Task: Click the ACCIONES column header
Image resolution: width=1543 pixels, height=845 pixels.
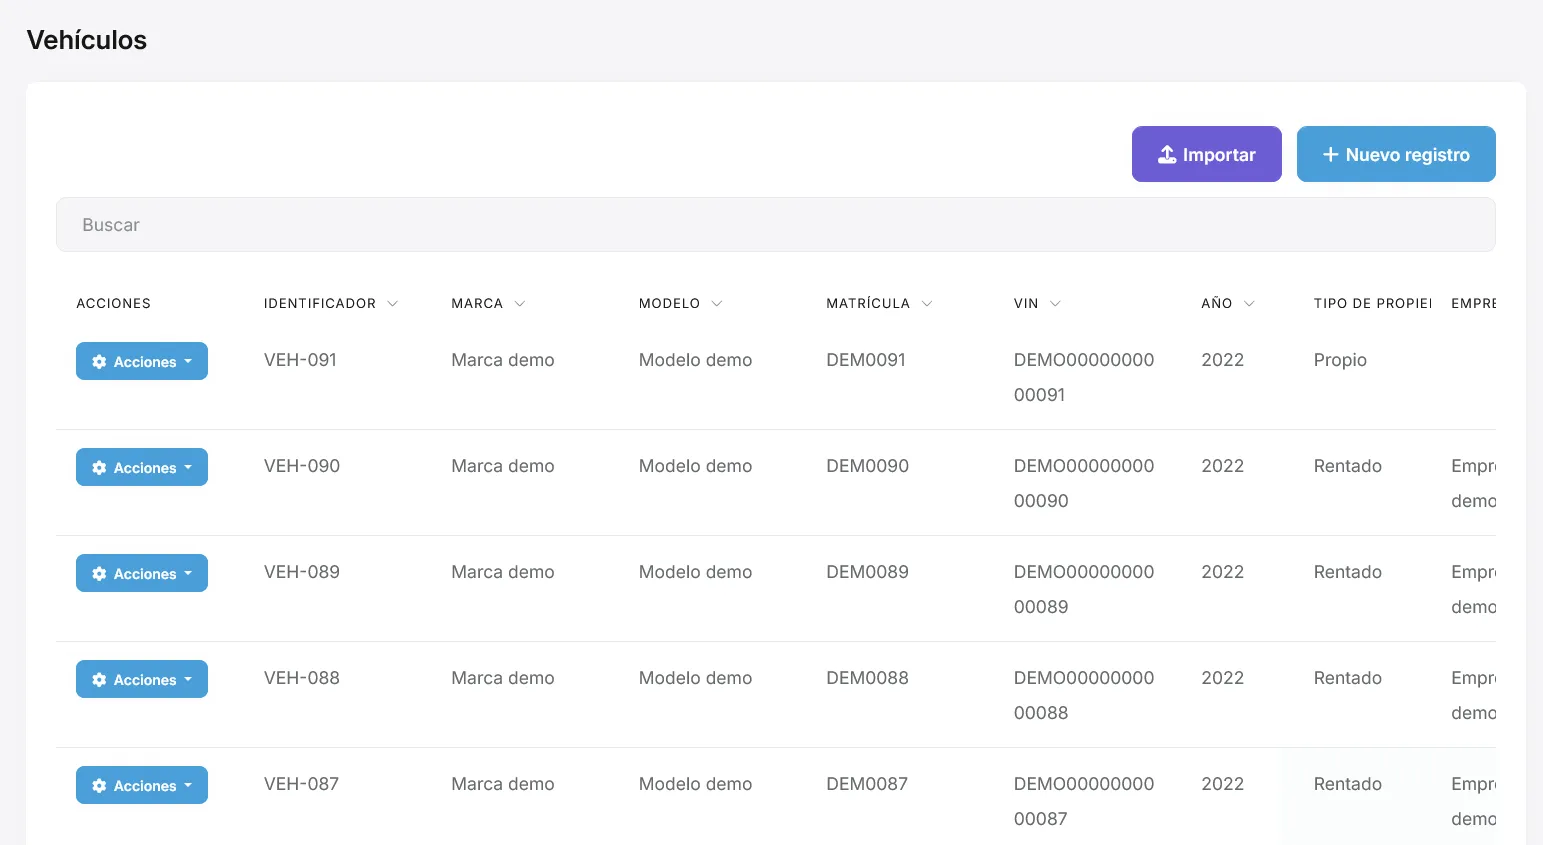Action: coord(114,304)
